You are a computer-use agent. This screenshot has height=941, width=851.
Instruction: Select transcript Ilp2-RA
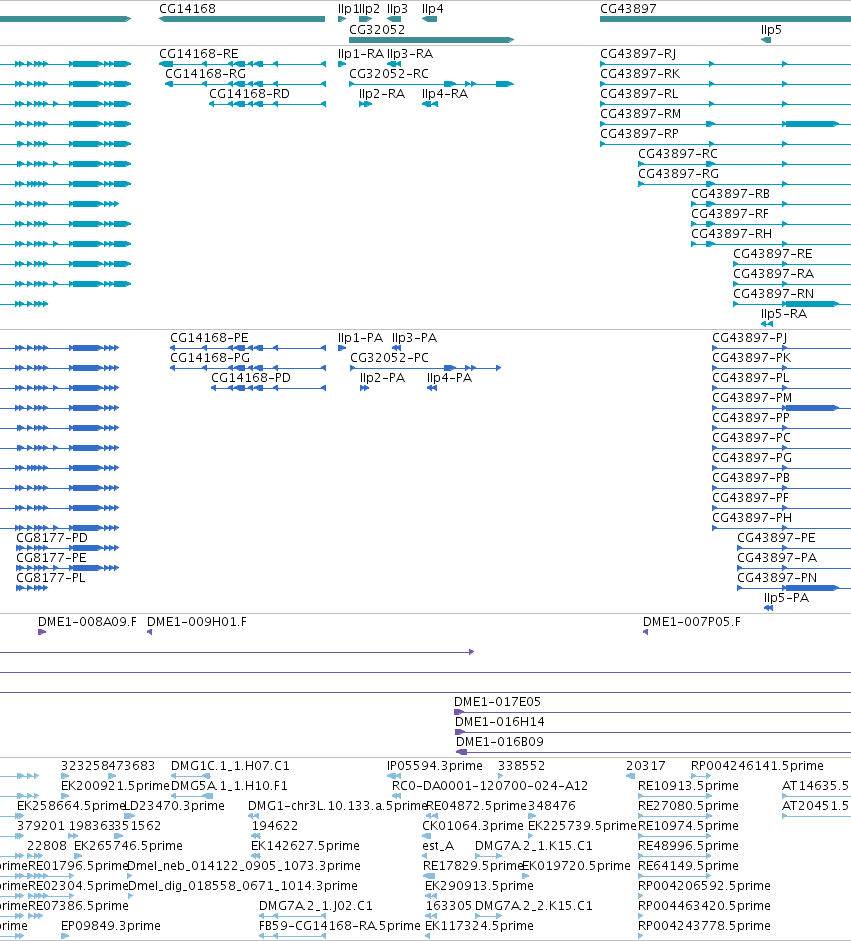point(365,104)
